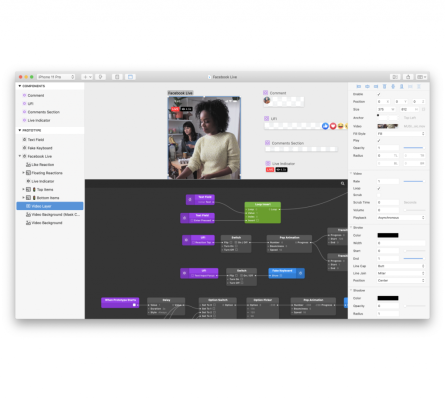
Task: Adjust the Volume slider
Action: click(415, 210)
